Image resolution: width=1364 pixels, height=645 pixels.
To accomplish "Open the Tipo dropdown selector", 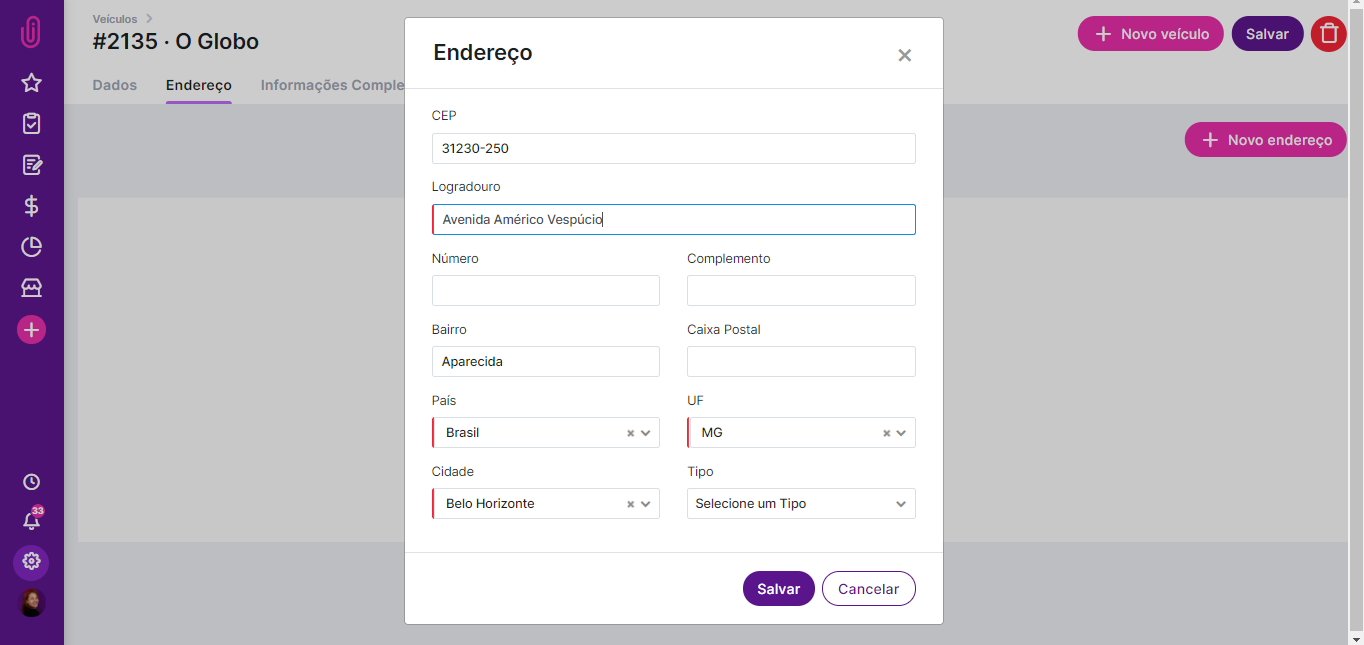I will click(801, 504).
